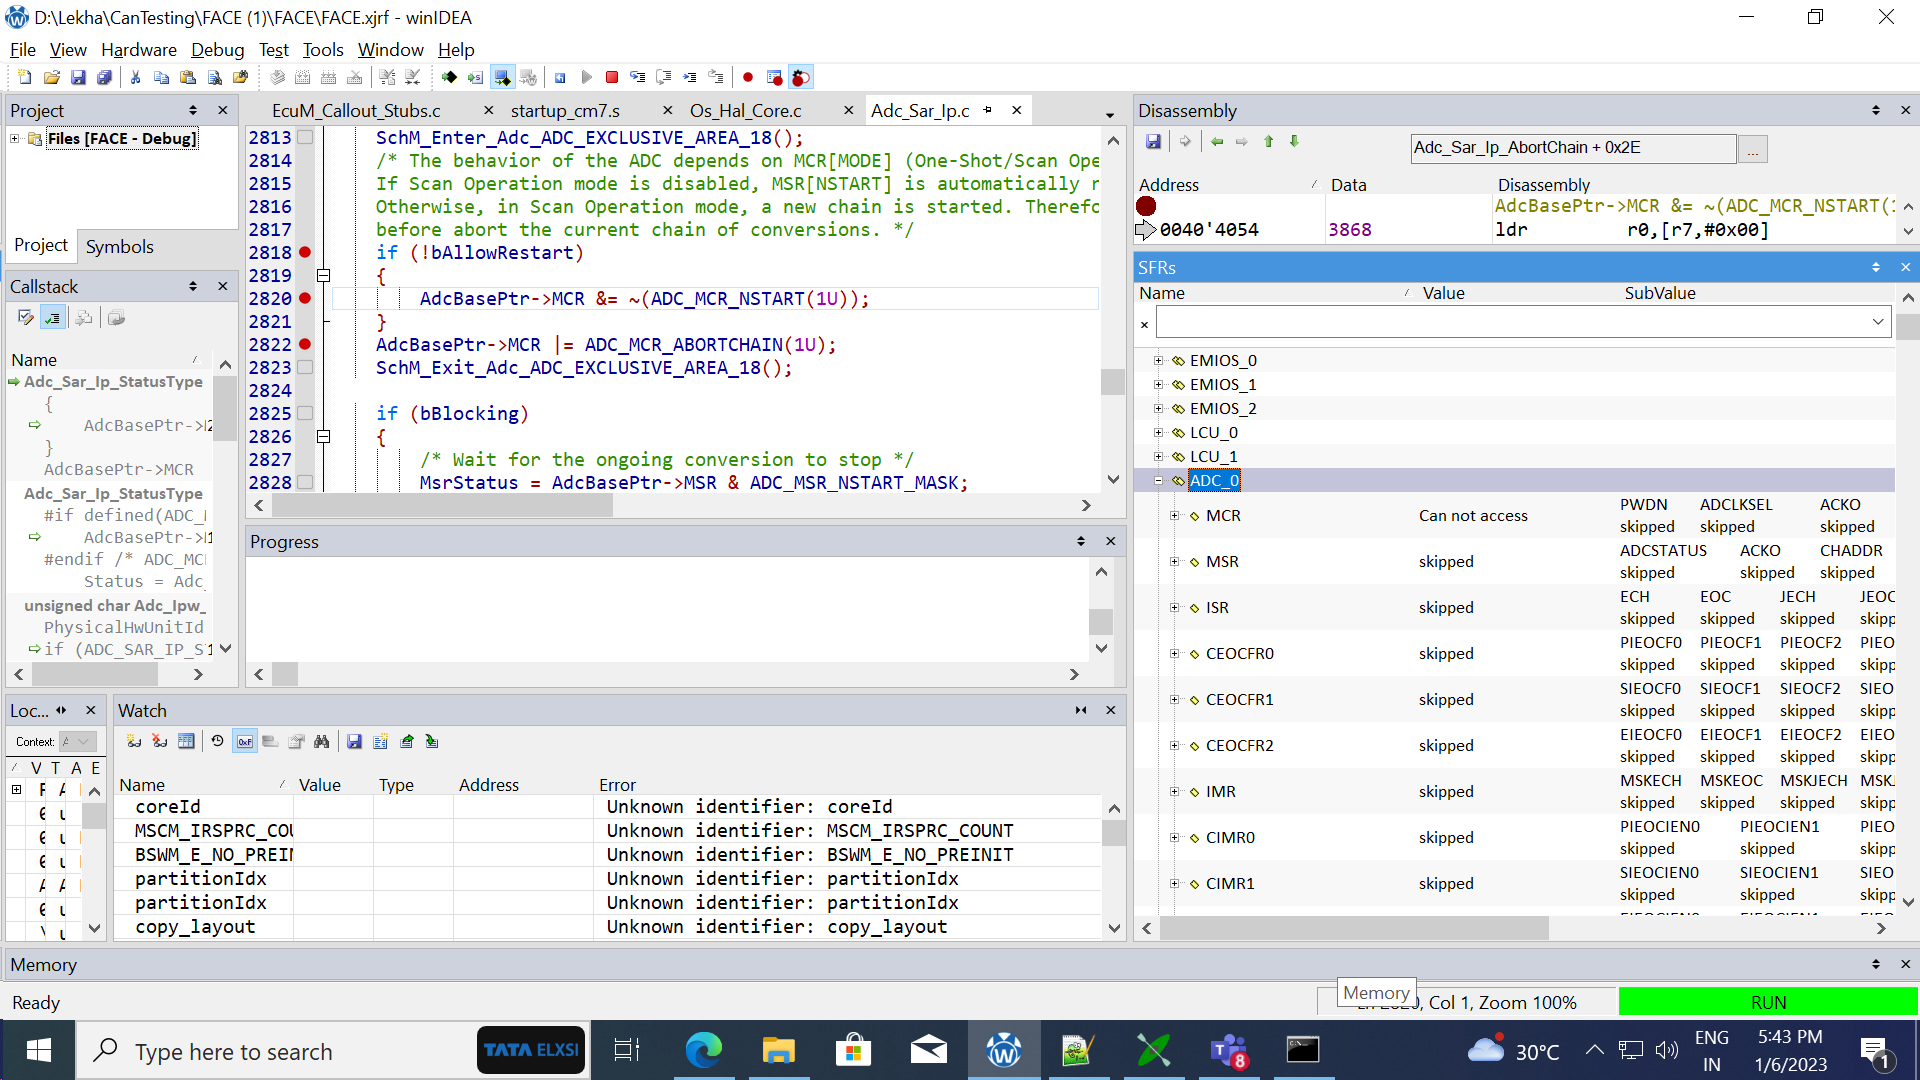Toggle the breakpoint on line 2818
Image resolution: width=1920 pixels, height=1080 pixels.
[305, 252]
